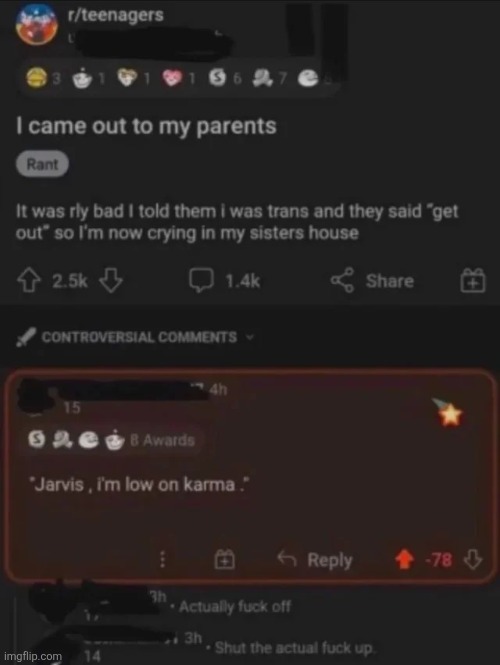500x665 pixels.
Task: Select the Rant post flair
Action: click(42, 164)
